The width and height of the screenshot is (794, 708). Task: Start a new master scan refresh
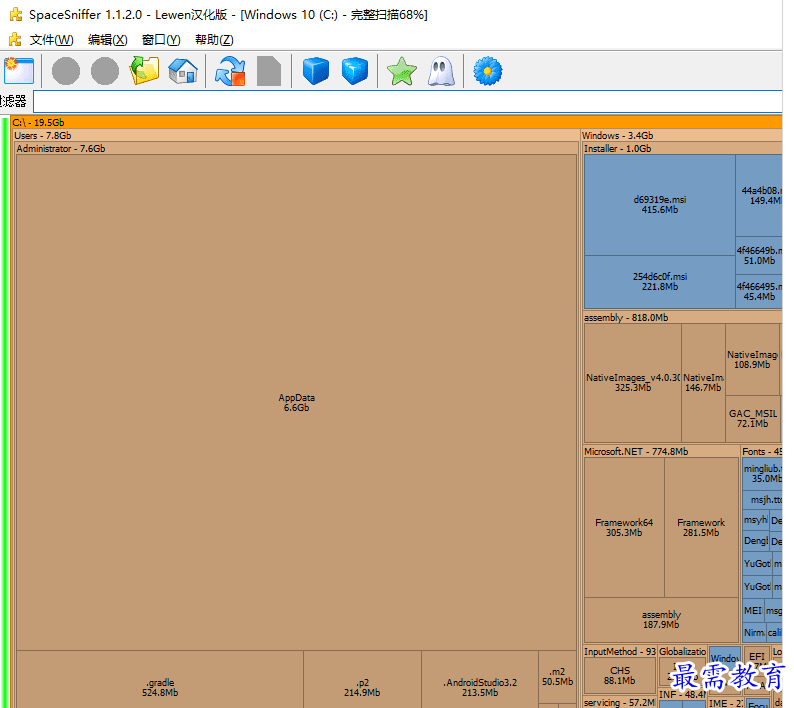pyautogui.click(x=230, y=71)
